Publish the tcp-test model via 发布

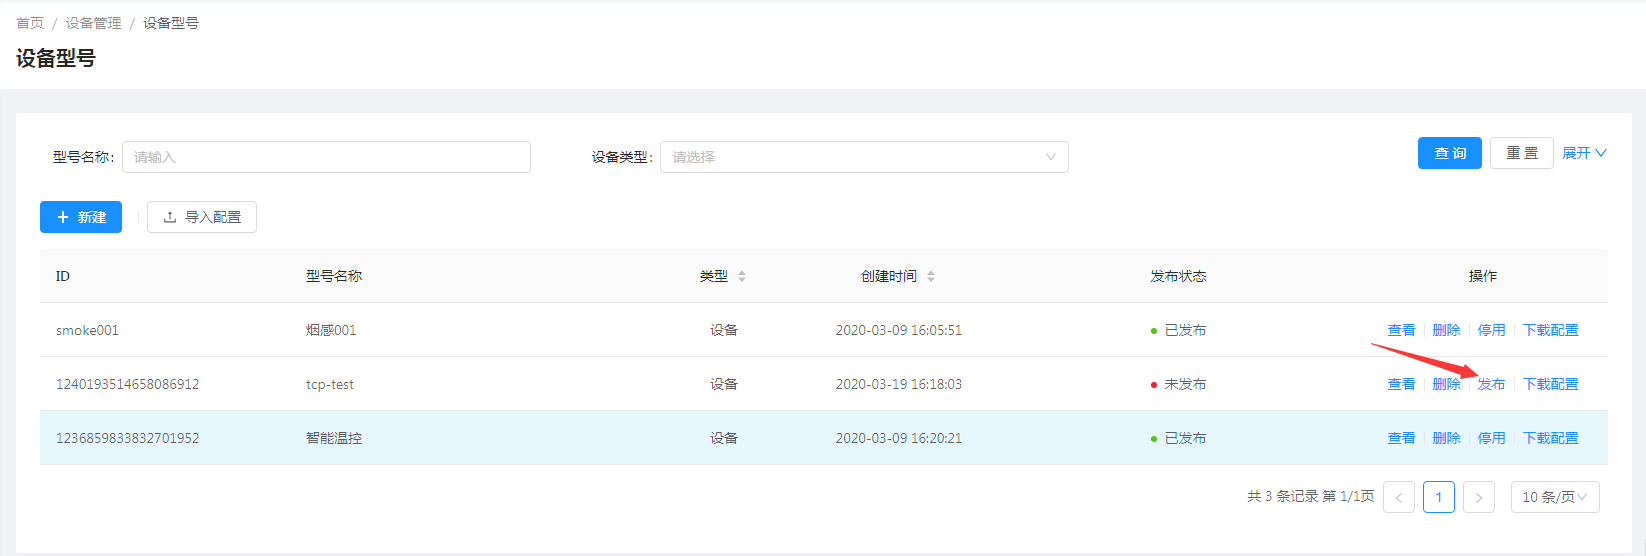point(1491,384)
